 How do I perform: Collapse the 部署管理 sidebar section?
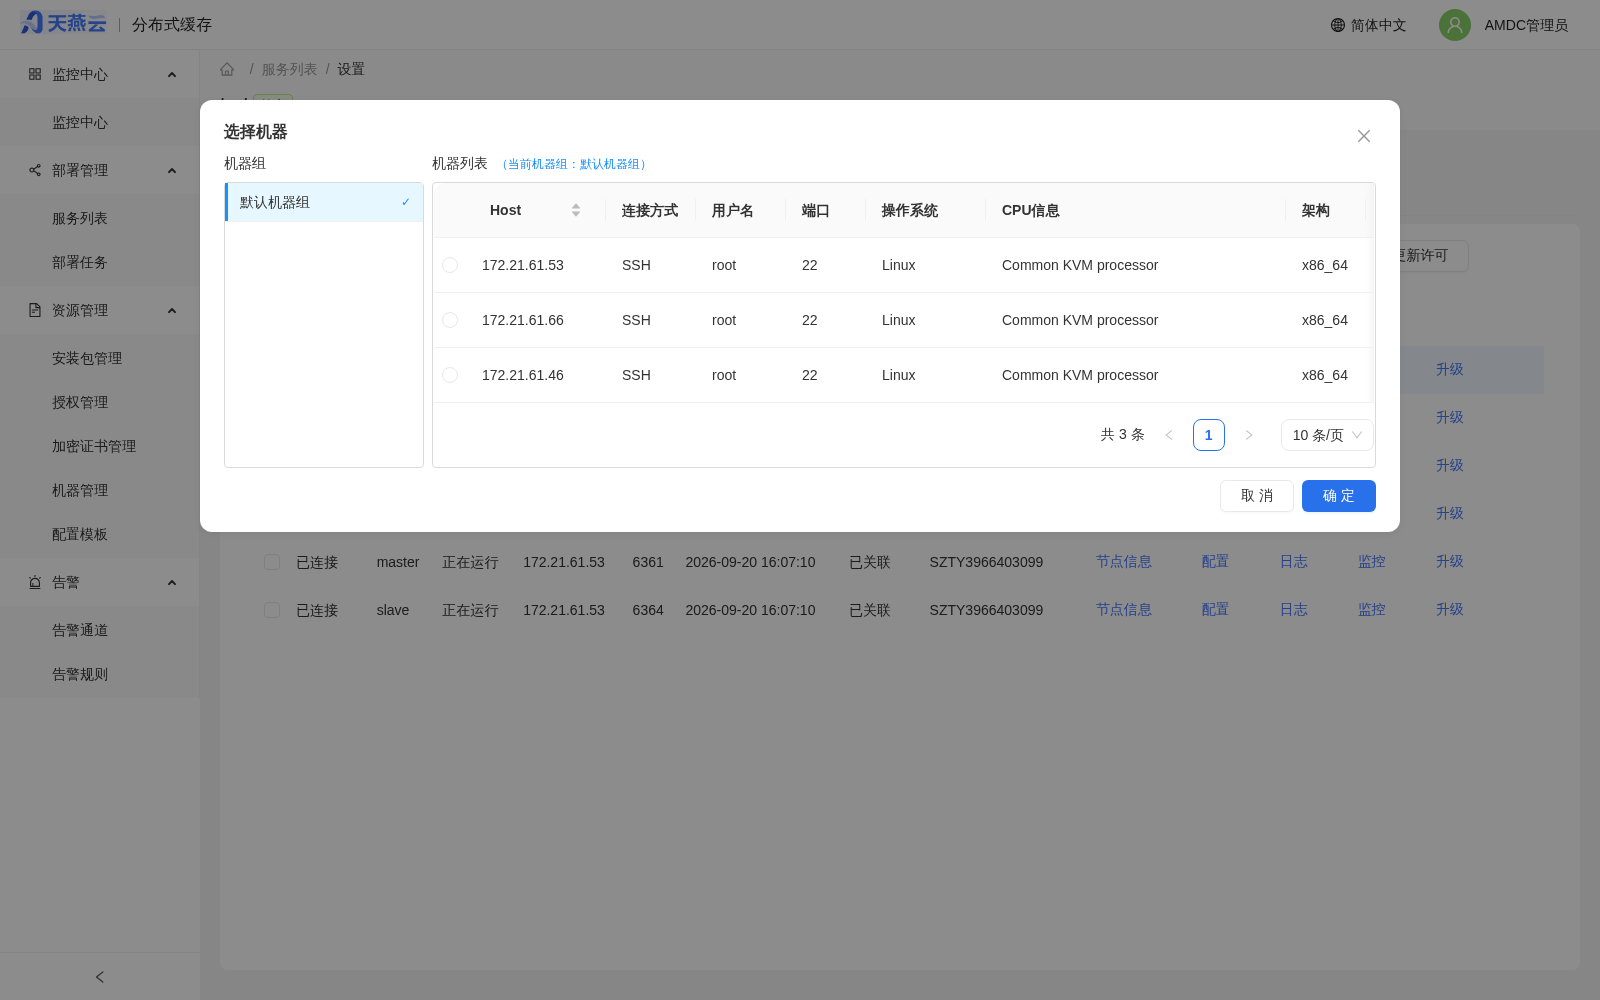(172, 171)
